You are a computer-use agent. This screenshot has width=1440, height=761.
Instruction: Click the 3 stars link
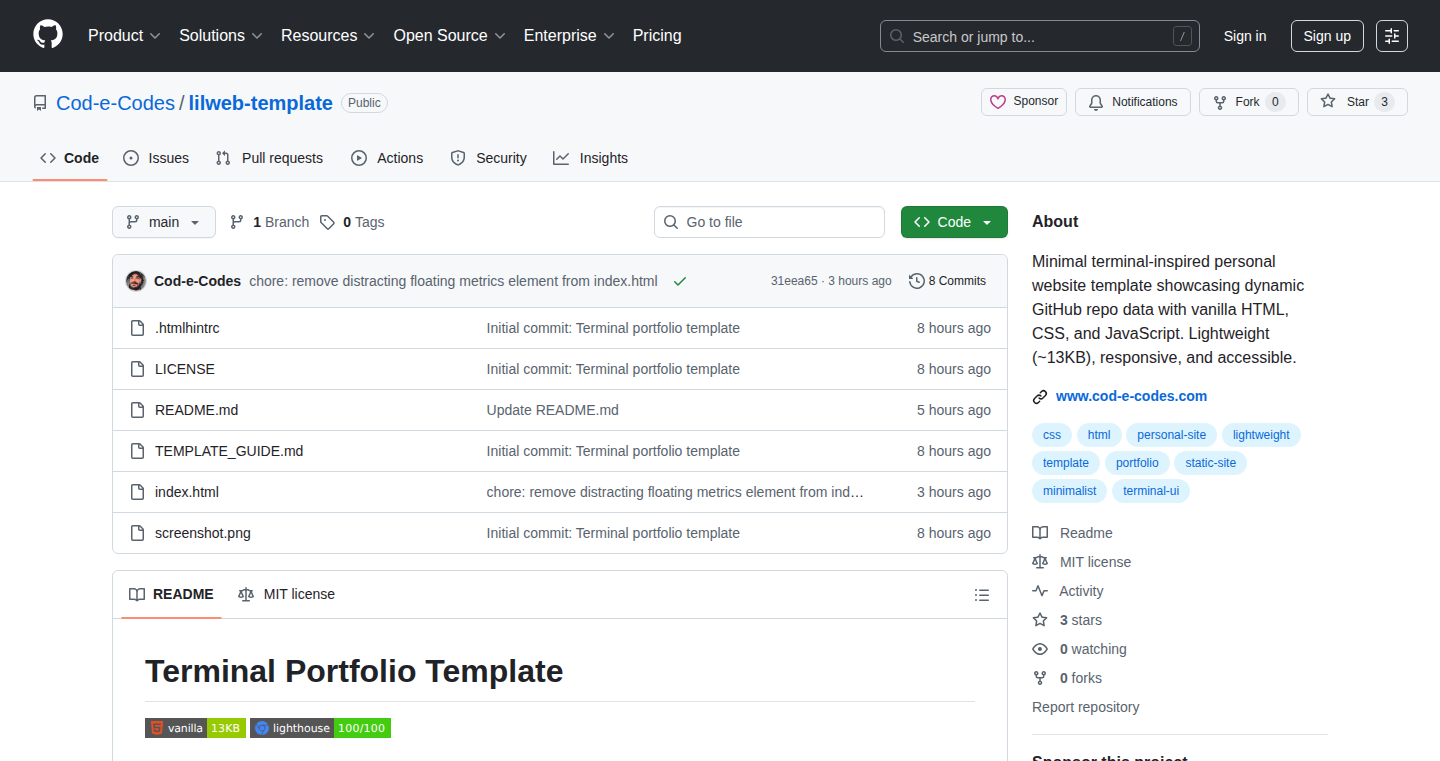coord(1080,620)
